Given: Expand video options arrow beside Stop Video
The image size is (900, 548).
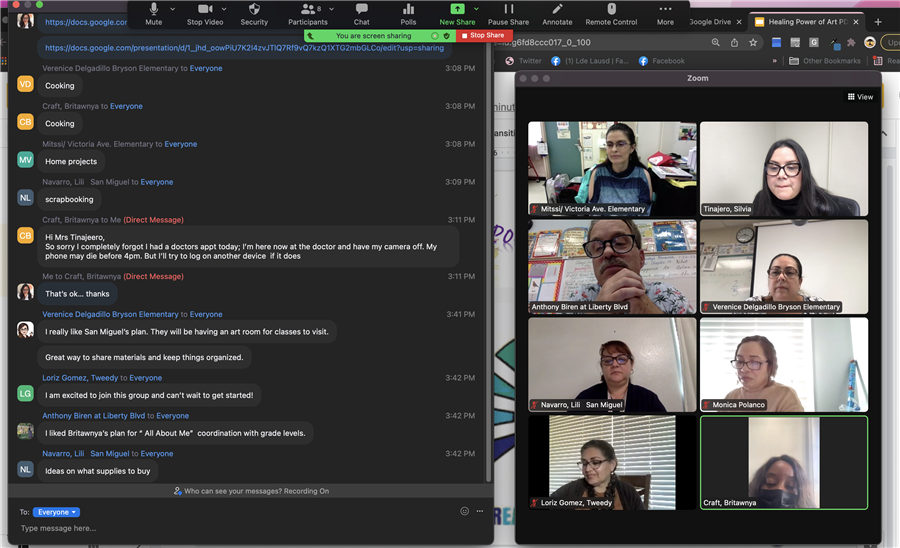Looking at the screenshot, I should click(224, 9).
